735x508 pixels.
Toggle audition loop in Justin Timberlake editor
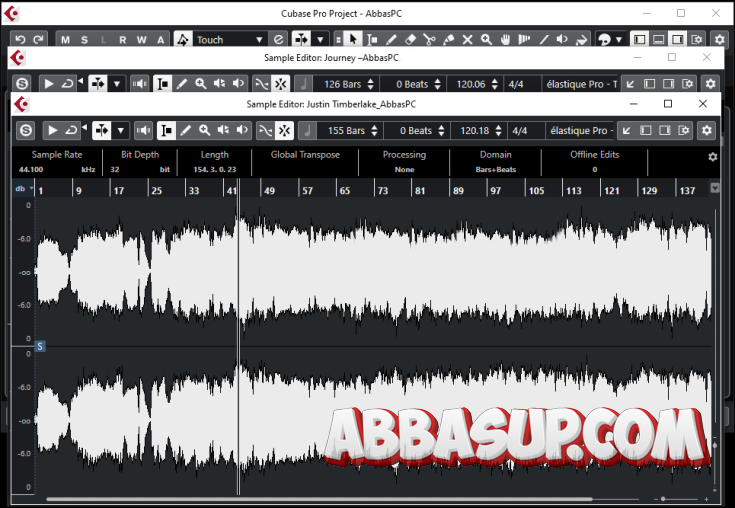pyautogui.click(x=71, y=130)
